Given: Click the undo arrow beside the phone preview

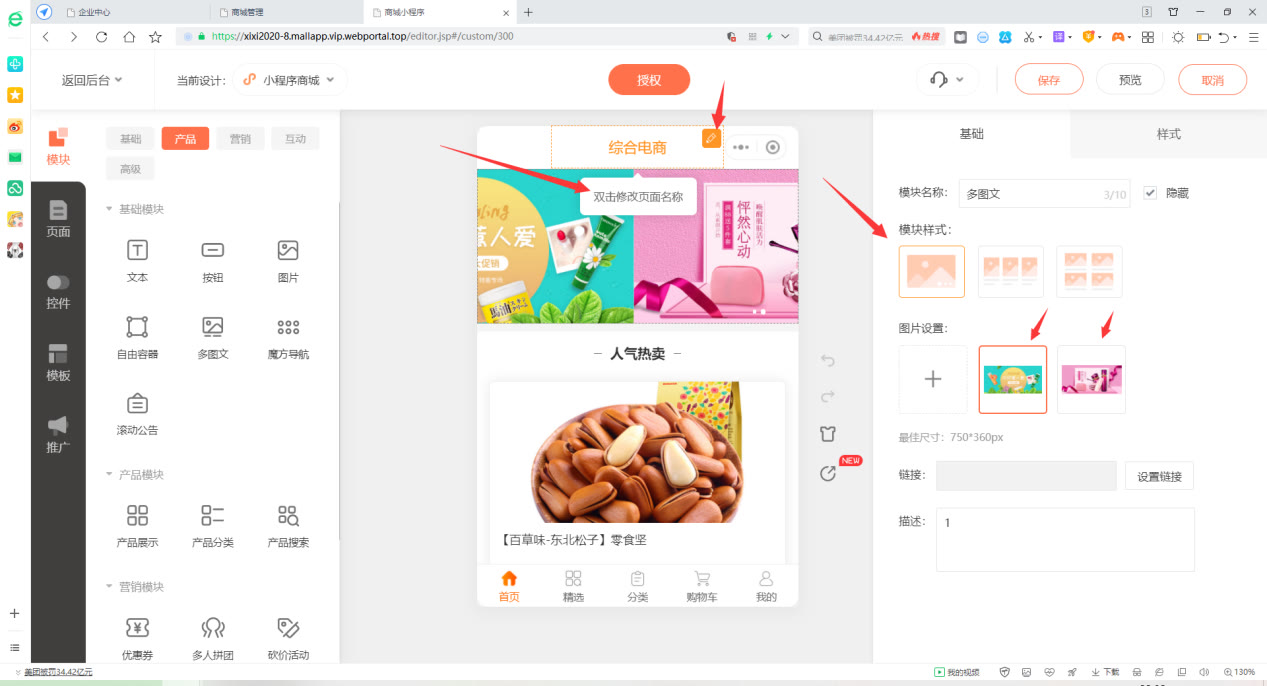Looking at the screenshot, I should click(827, 360).
